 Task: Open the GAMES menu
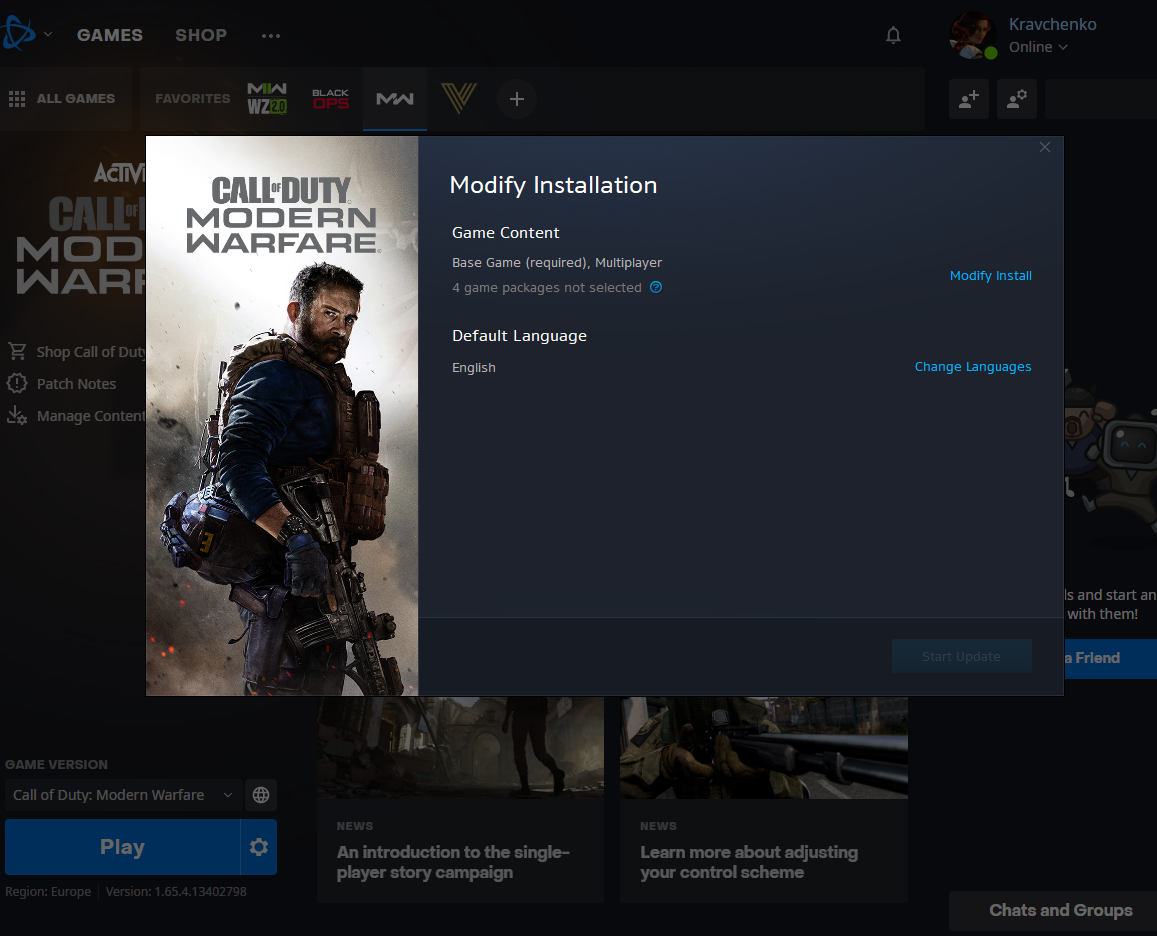[x=110, y=35]
